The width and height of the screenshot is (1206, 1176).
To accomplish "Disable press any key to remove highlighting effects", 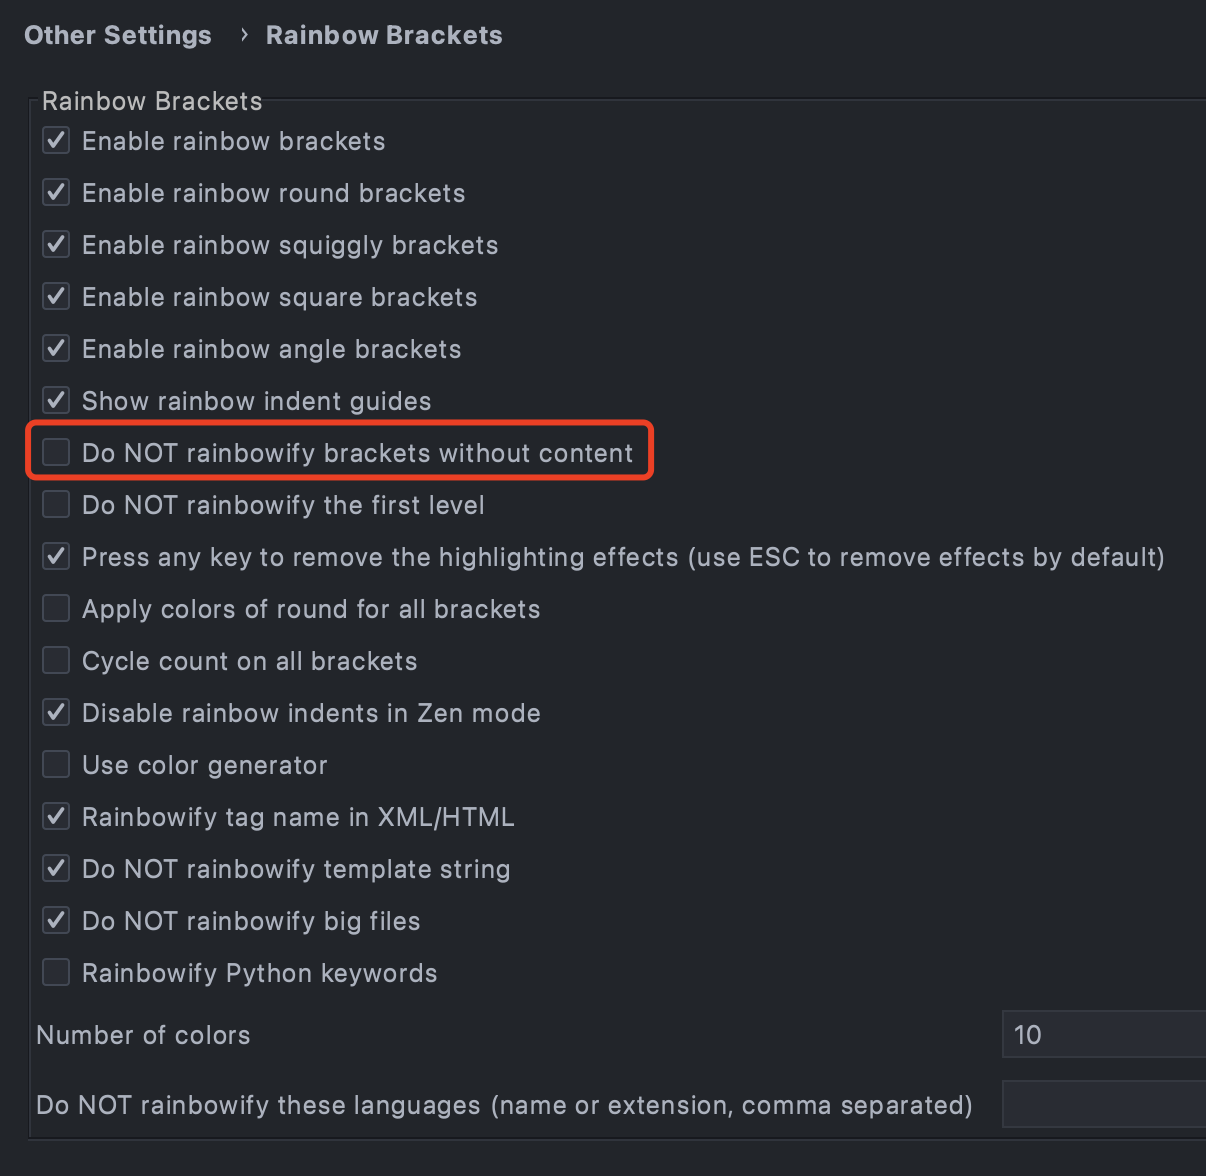I will [x=56, y=556].
